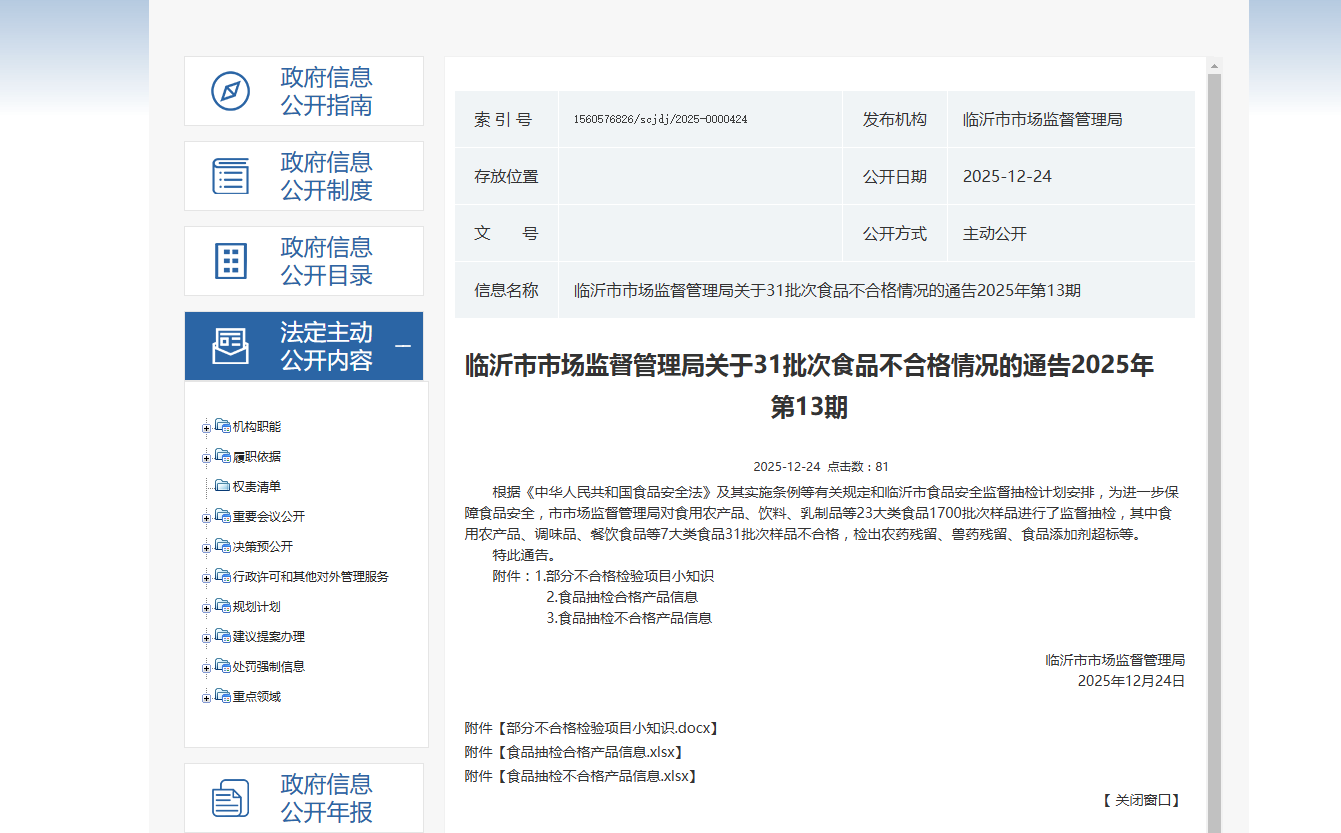This screenshot has height=833, width=1341.
Task: Click the folder icon beside 处罚强制信息
Action: pyautogui.click(x=222, y=665)
